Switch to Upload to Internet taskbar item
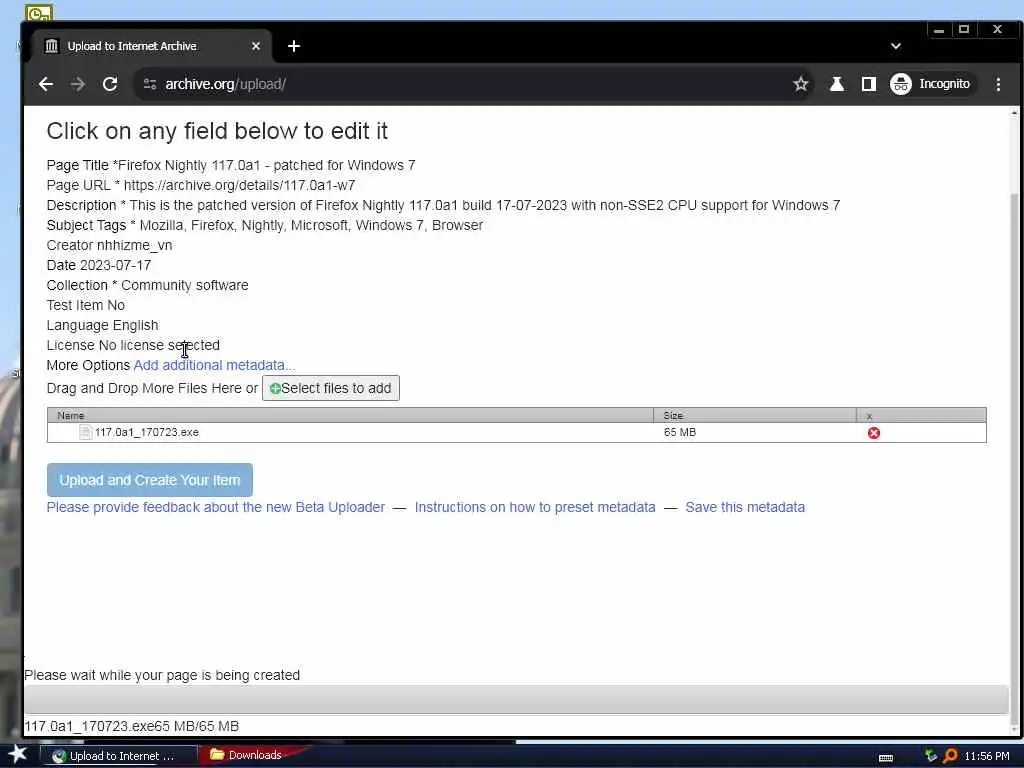The height and width of the screenshot is (768, 1024). (x=118, y=756)
